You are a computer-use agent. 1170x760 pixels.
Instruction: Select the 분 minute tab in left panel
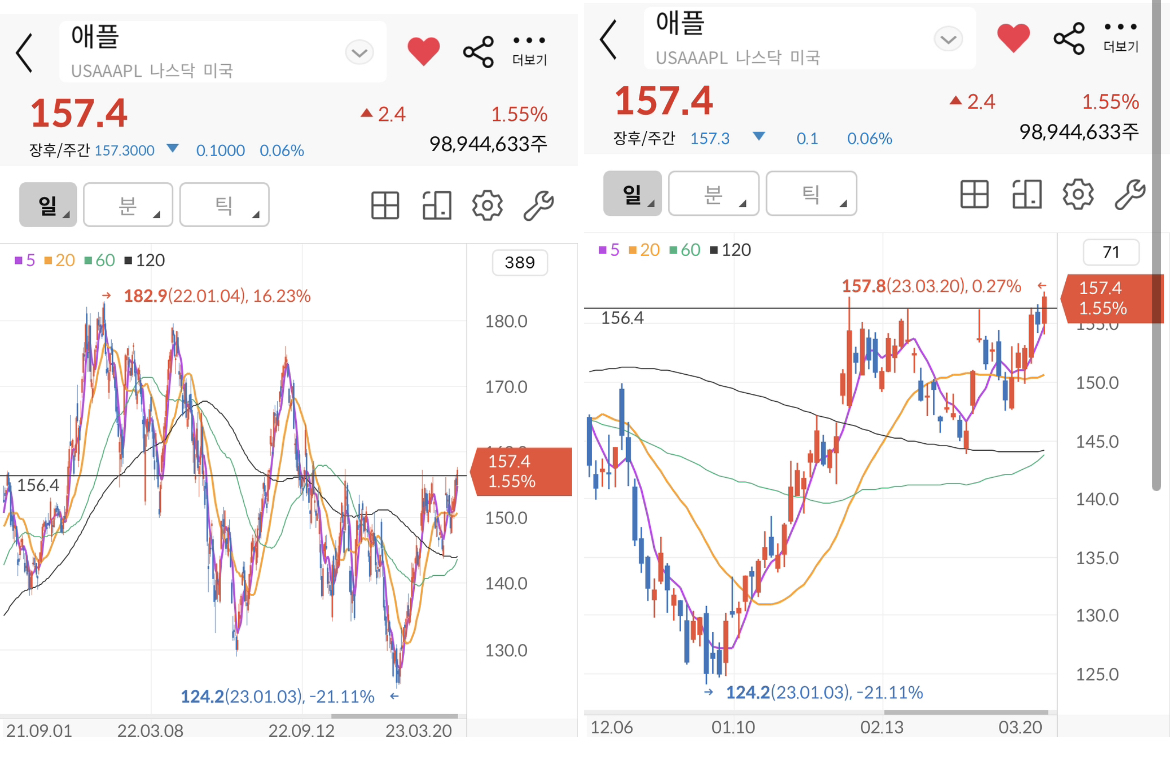tap(128, 204)
